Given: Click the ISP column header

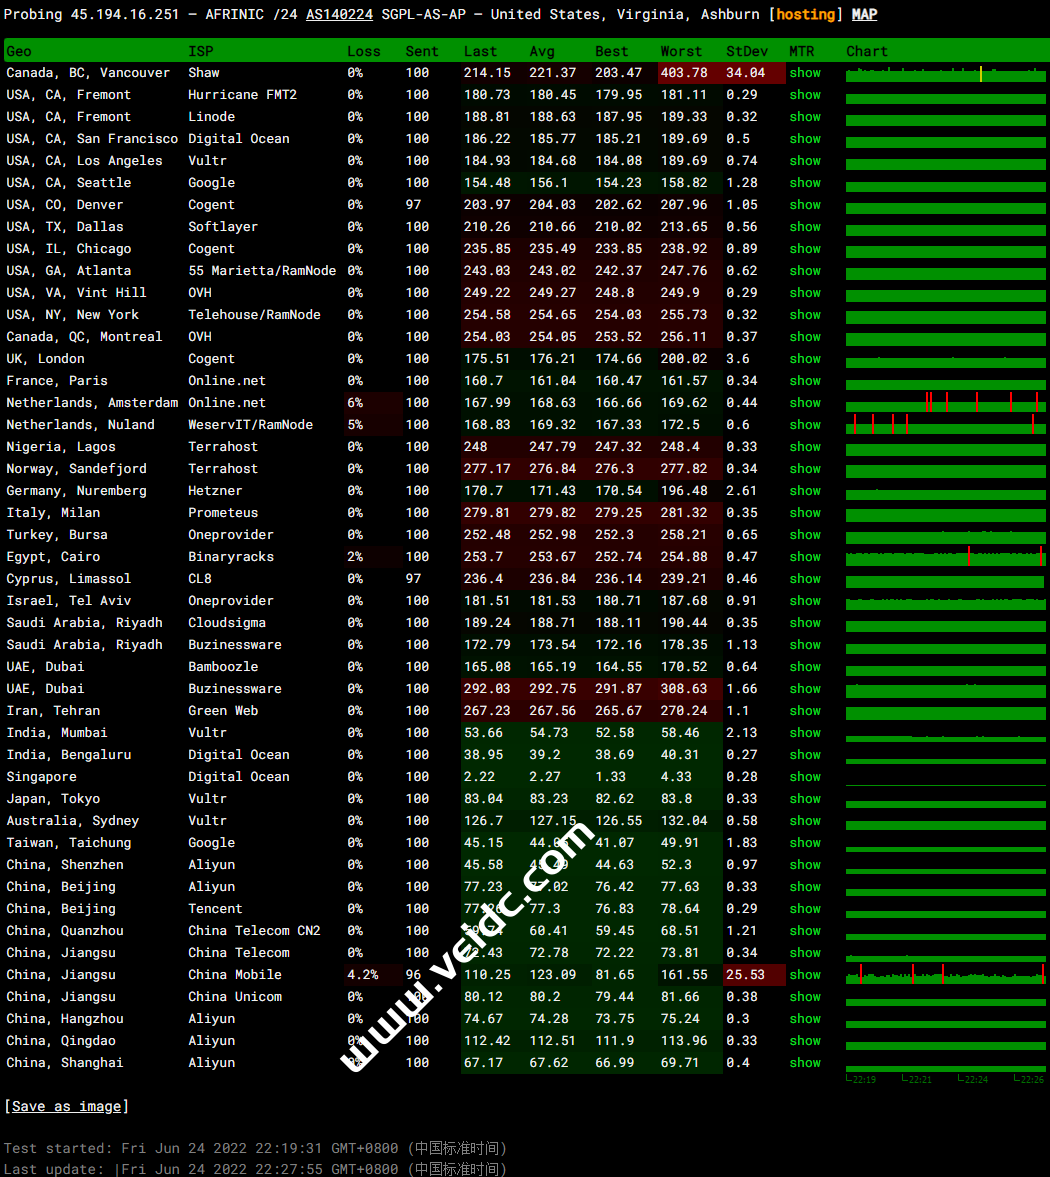Looking at the screenshot, I should click(x=200, y=51).
